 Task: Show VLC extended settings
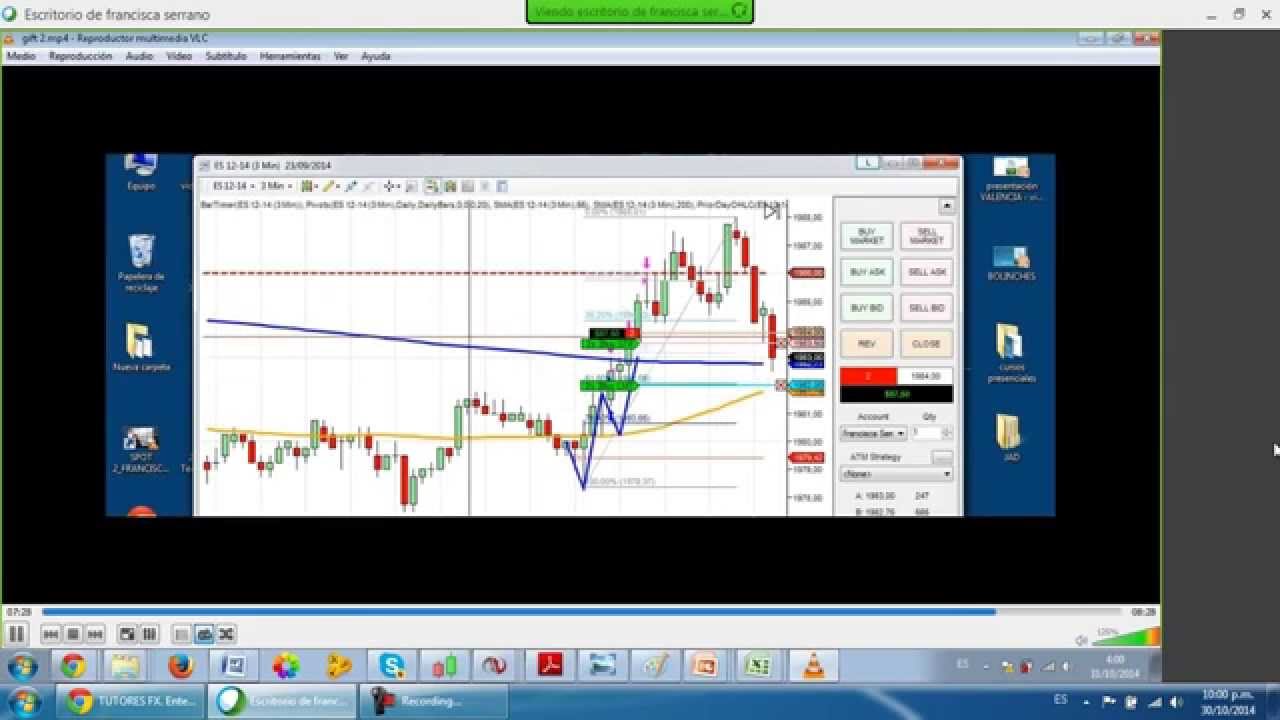tap(149, 634)
